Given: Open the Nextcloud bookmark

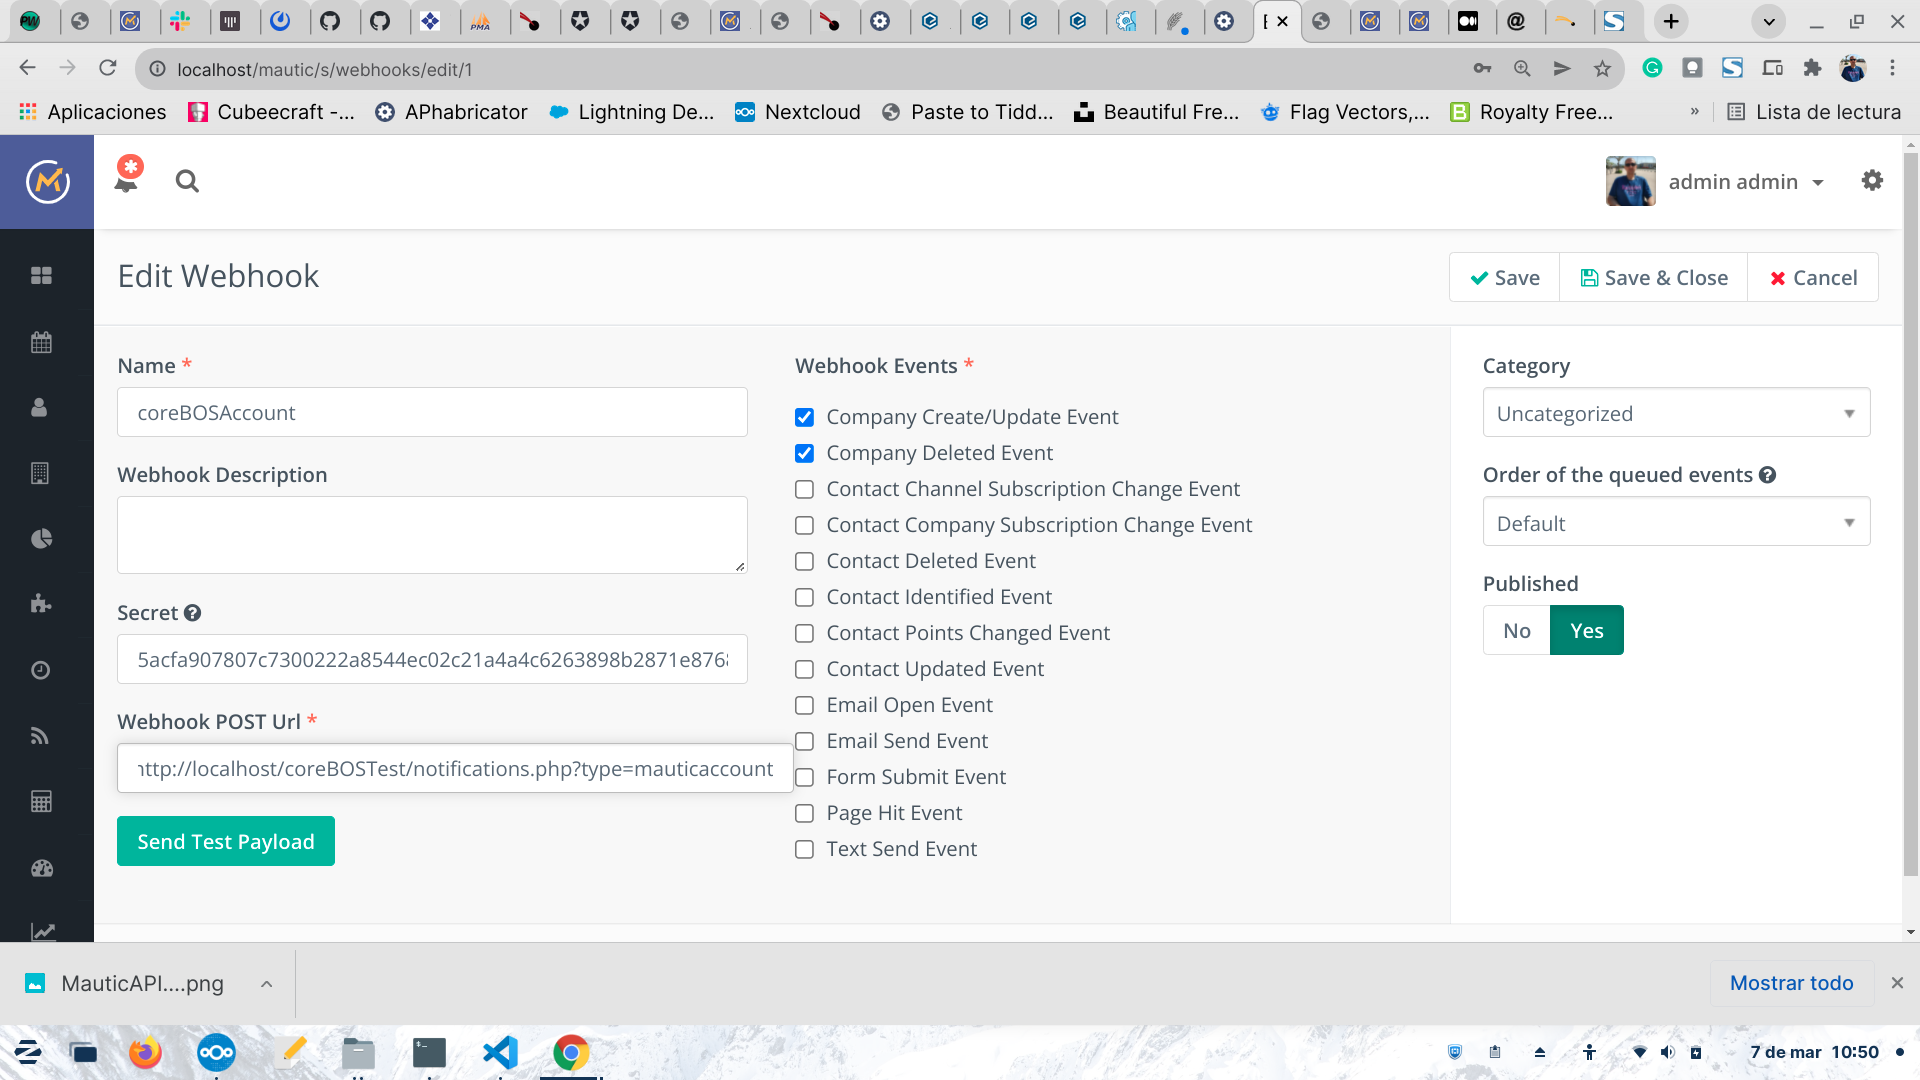Looking at the screenshot, I should coord(797,112).
